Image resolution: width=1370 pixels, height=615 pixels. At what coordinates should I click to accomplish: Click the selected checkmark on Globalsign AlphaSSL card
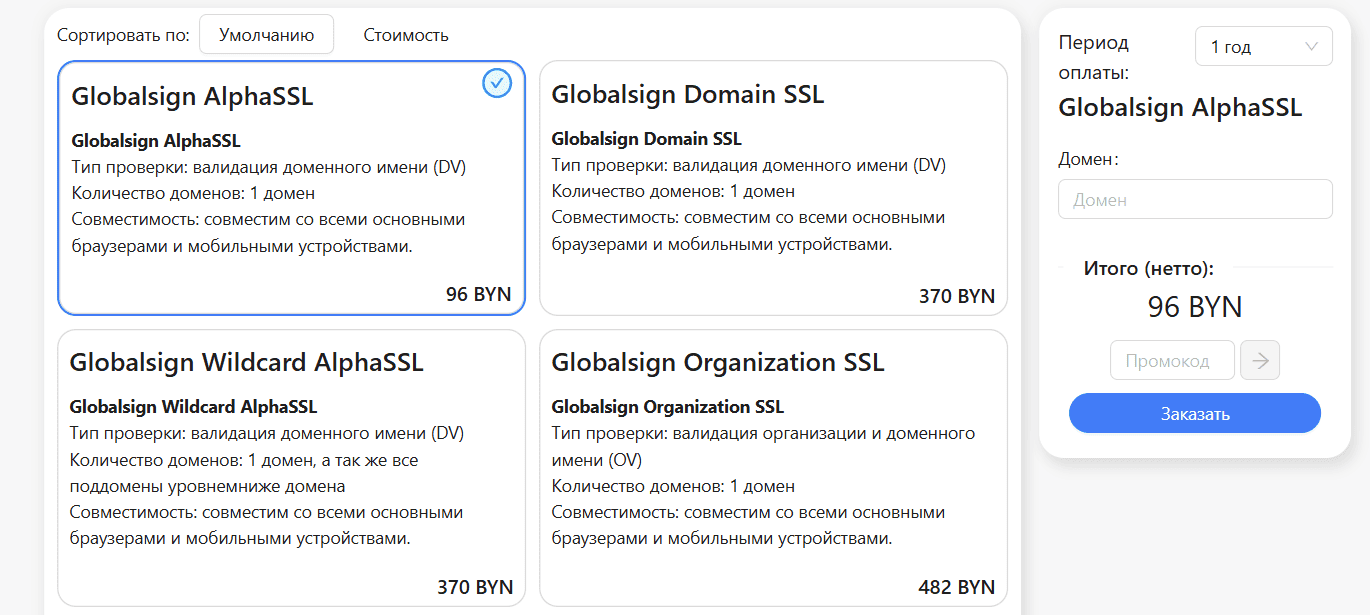(497, 83)
